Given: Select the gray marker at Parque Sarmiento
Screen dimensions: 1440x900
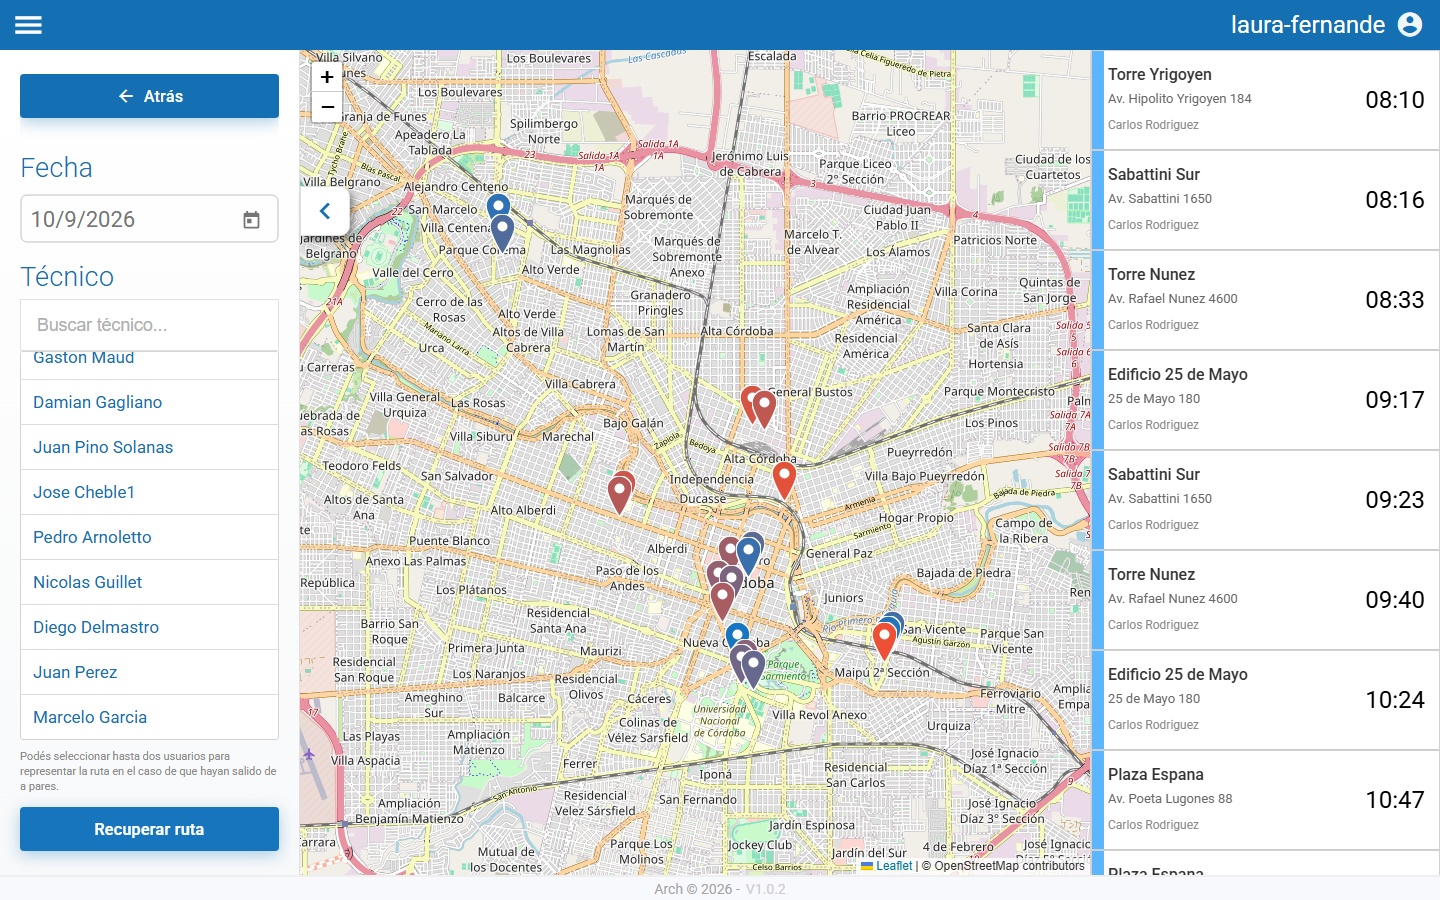Looking at the screenshot, I should tap(754, 668).
